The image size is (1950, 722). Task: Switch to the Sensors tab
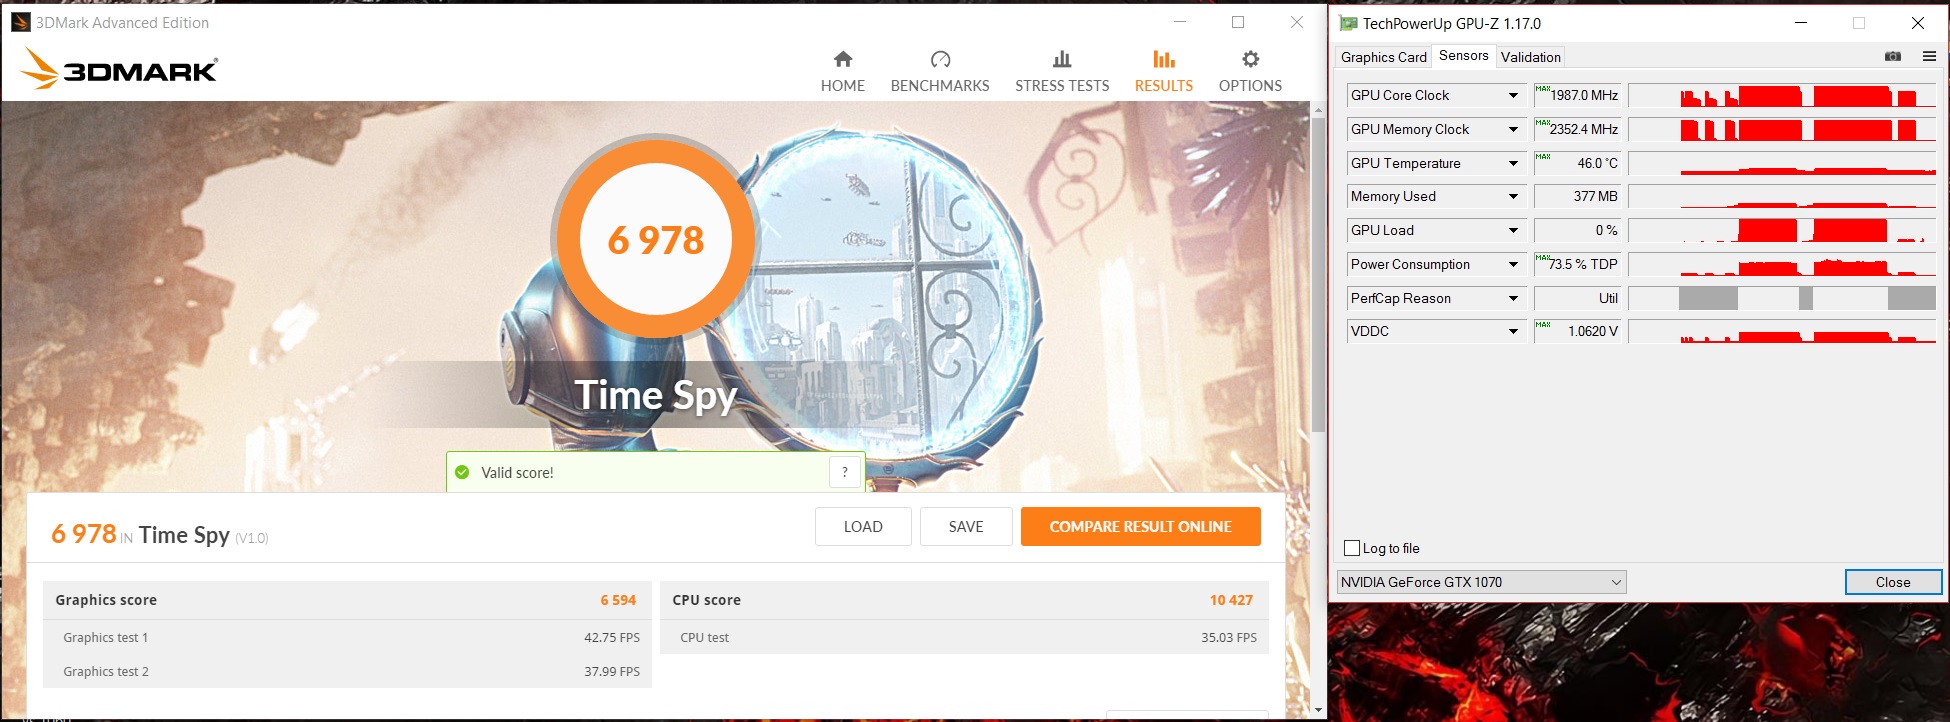[x=1464, y=56]
